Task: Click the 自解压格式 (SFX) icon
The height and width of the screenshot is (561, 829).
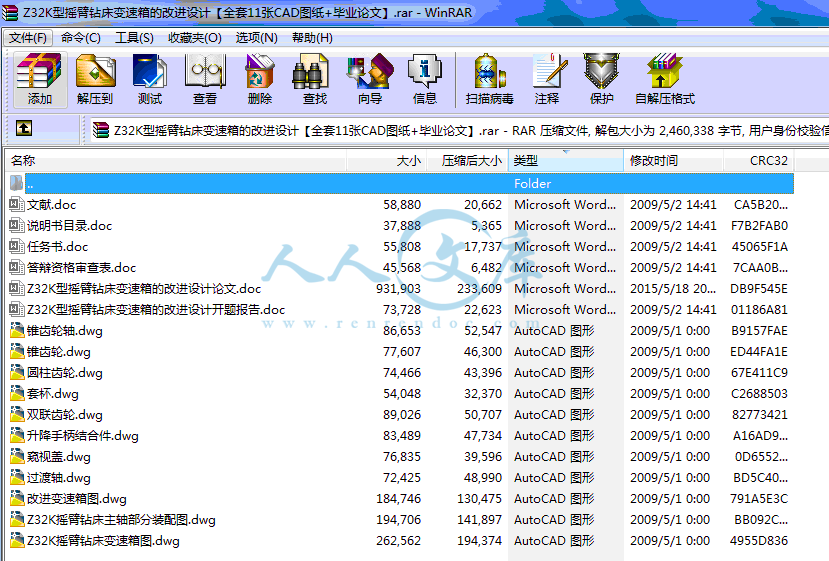Action: click(x=665, y=79)
